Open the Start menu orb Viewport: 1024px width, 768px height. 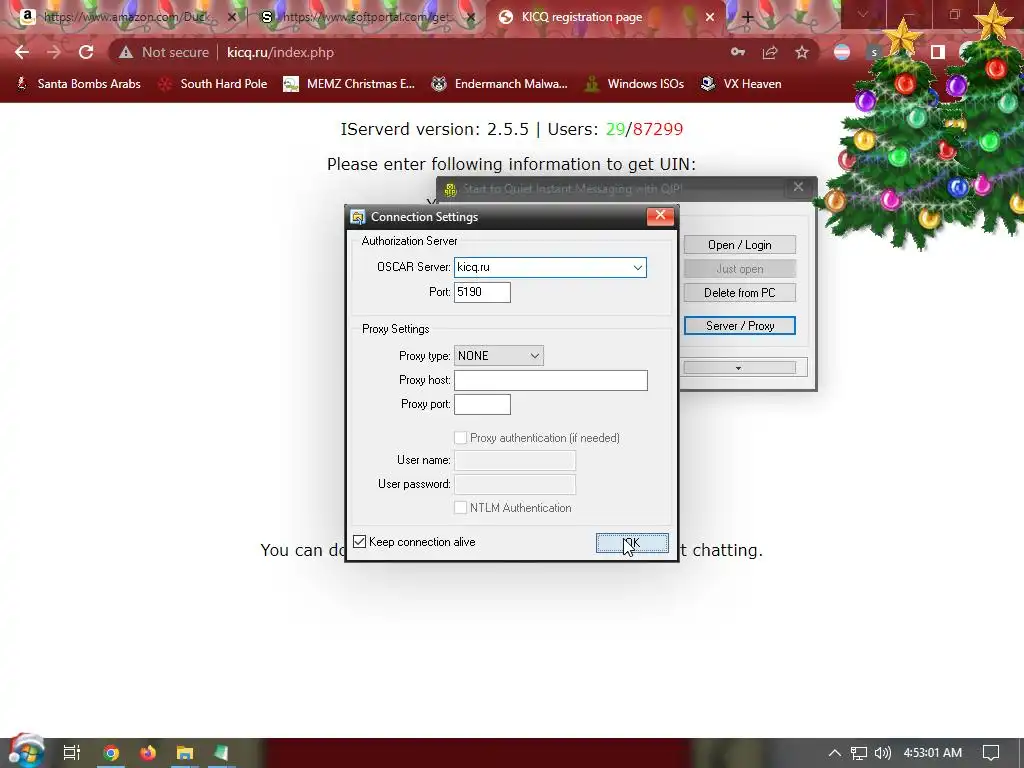pos(26,751)
